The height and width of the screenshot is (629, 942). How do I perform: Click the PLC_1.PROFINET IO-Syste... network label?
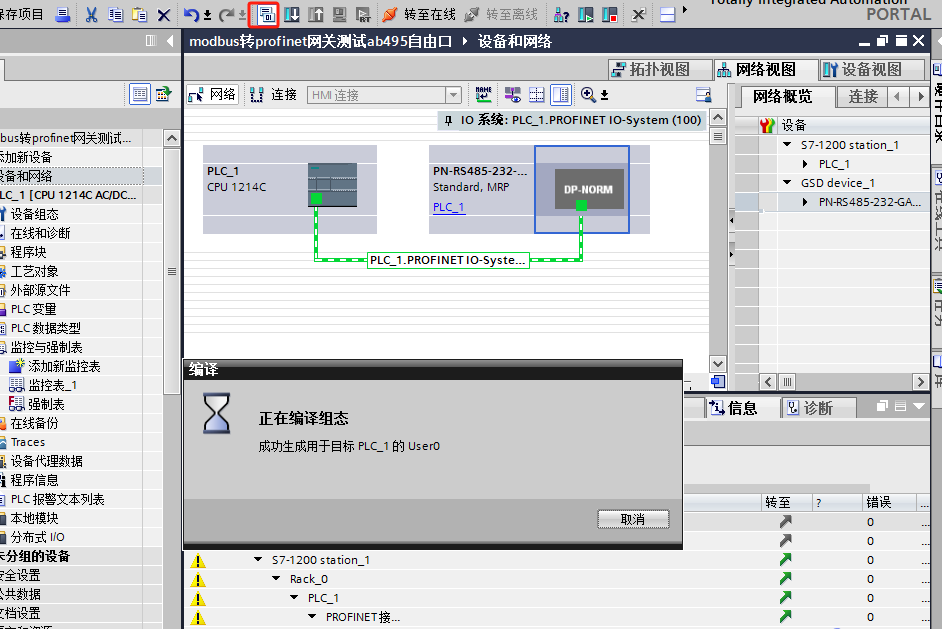[448, 260]
